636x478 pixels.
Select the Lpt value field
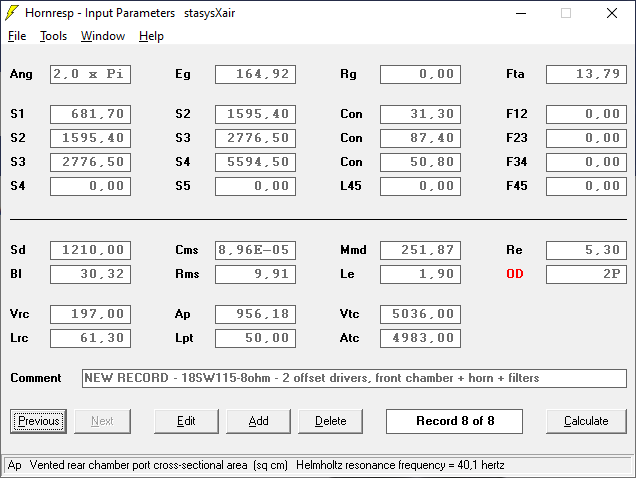click(x=256, y=338)
